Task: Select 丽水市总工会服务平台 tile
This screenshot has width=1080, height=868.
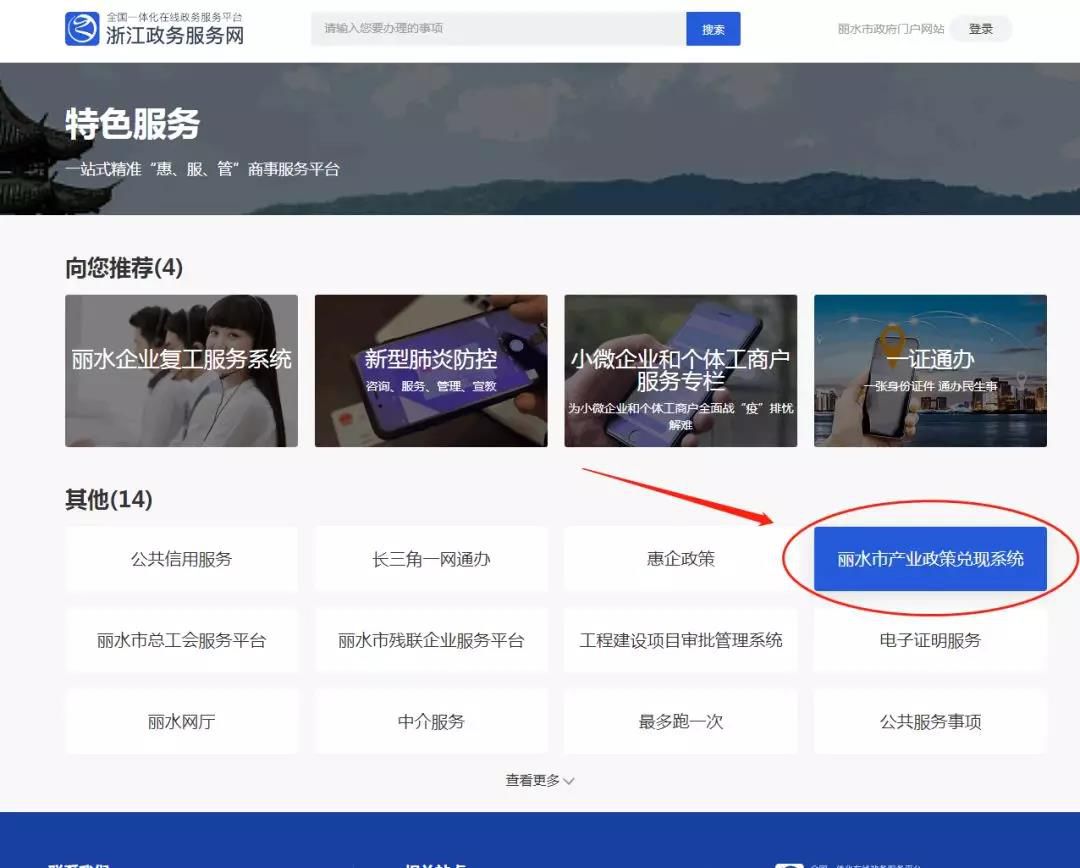Action: coord(182,640)
